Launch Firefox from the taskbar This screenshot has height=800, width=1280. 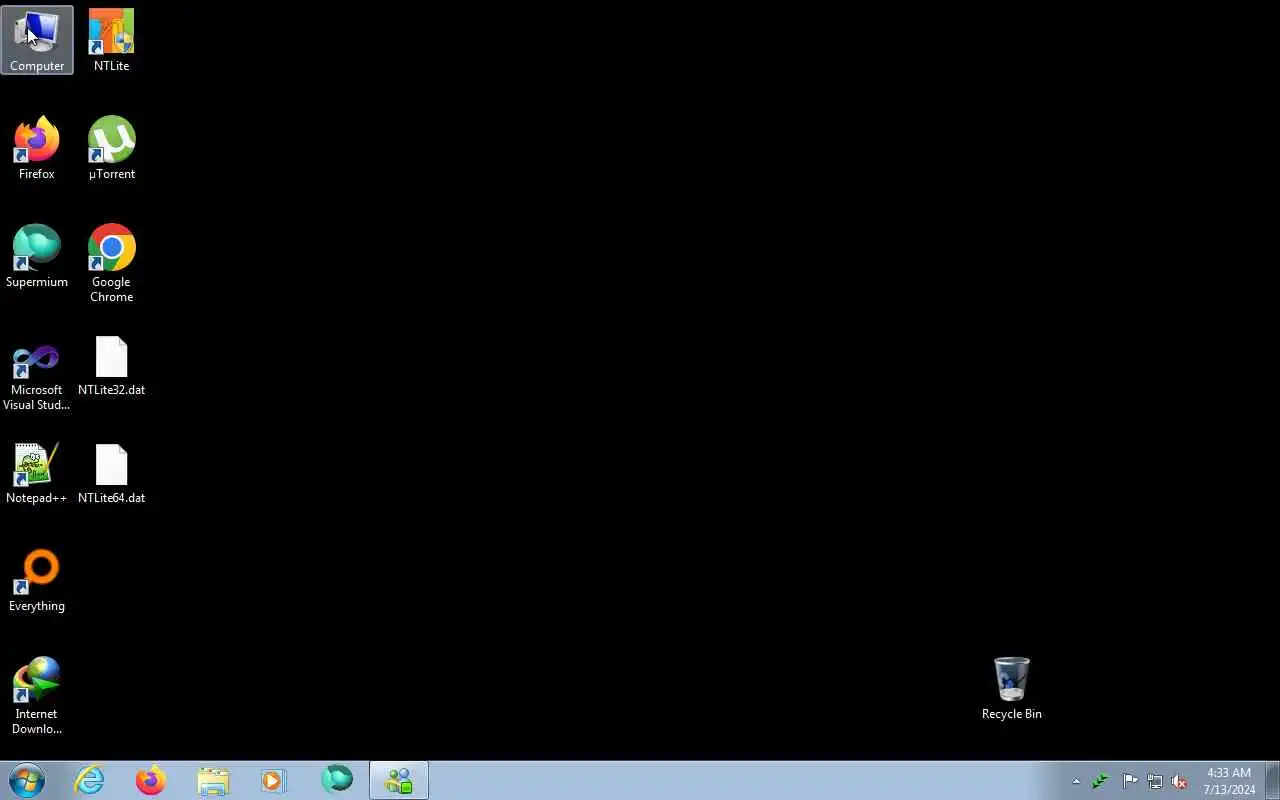point(151,780)
